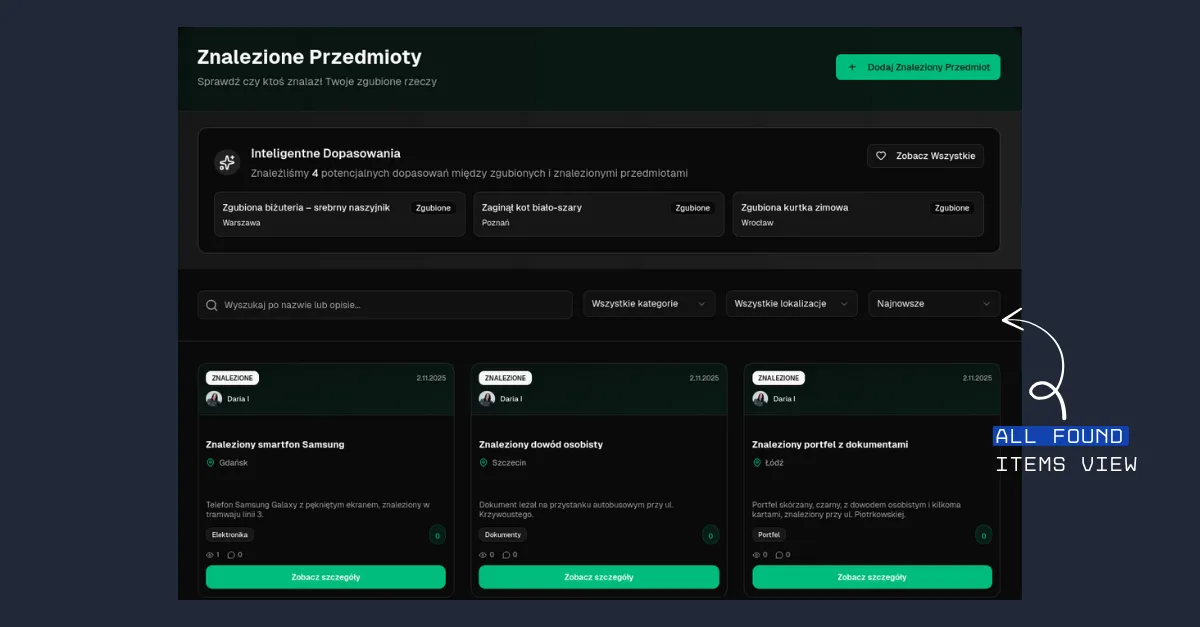Click the Dokumenty category tag

pos(503,535)
